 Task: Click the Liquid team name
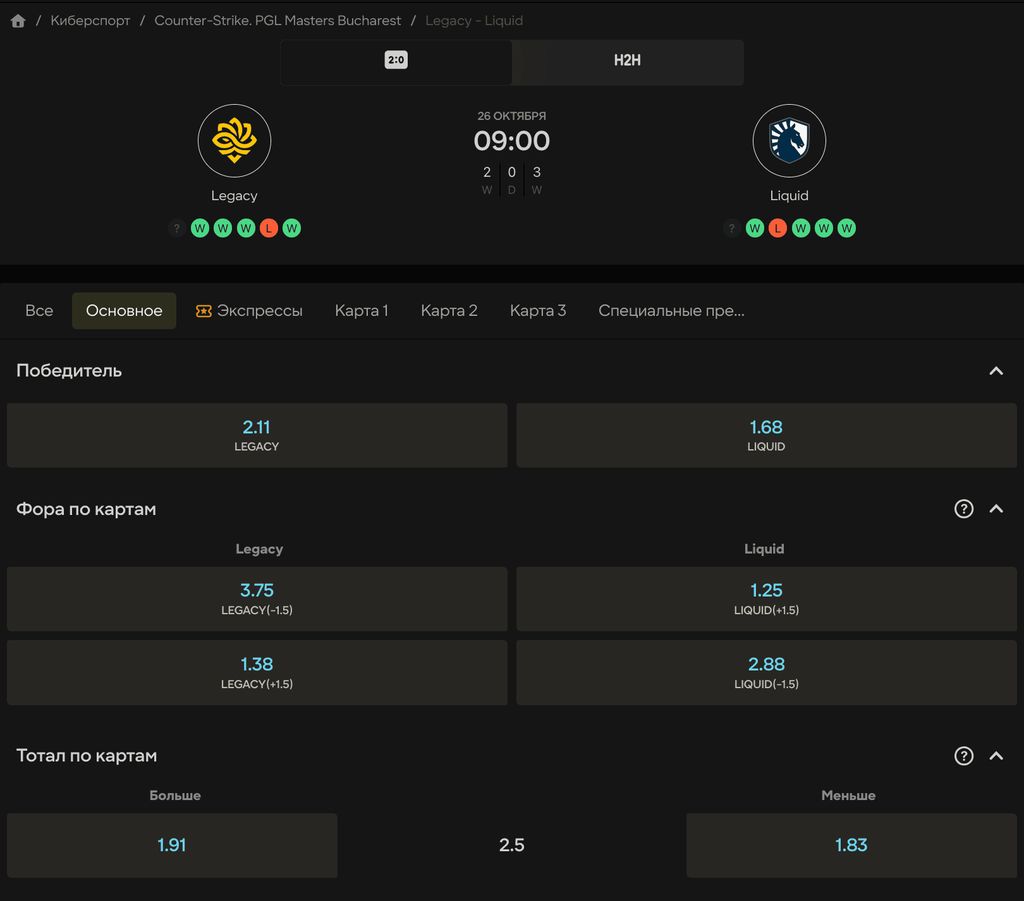click(x=789, y=196)
